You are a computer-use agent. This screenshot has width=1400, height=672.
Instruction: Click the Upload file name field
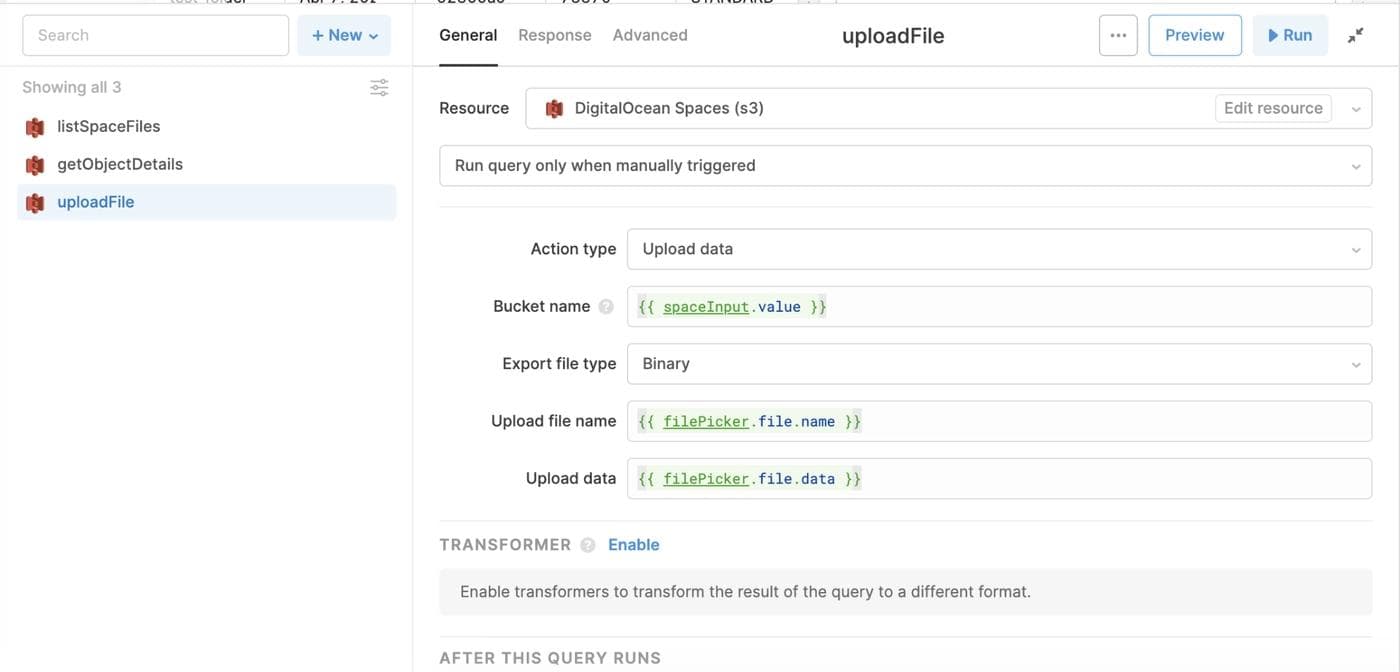(x=999, y=422)
